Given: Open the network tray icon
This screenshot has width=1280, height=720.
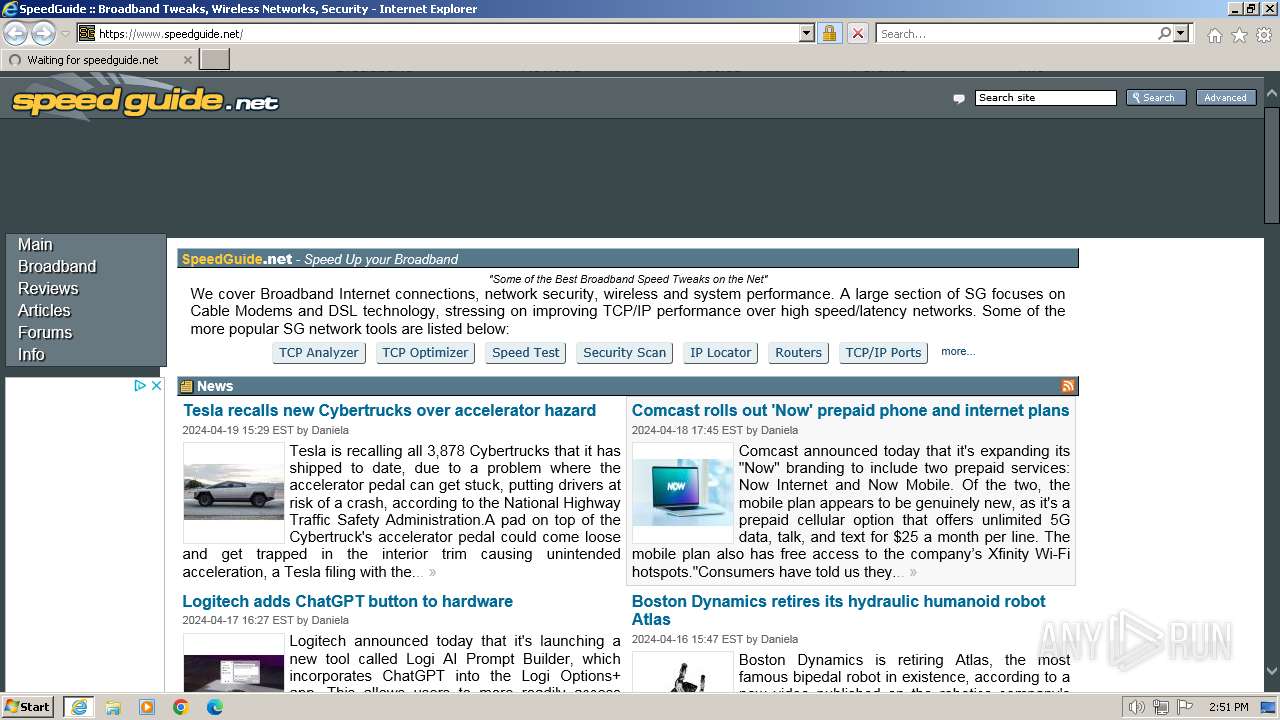Looking at the screenshot, I should point(1161,707).
